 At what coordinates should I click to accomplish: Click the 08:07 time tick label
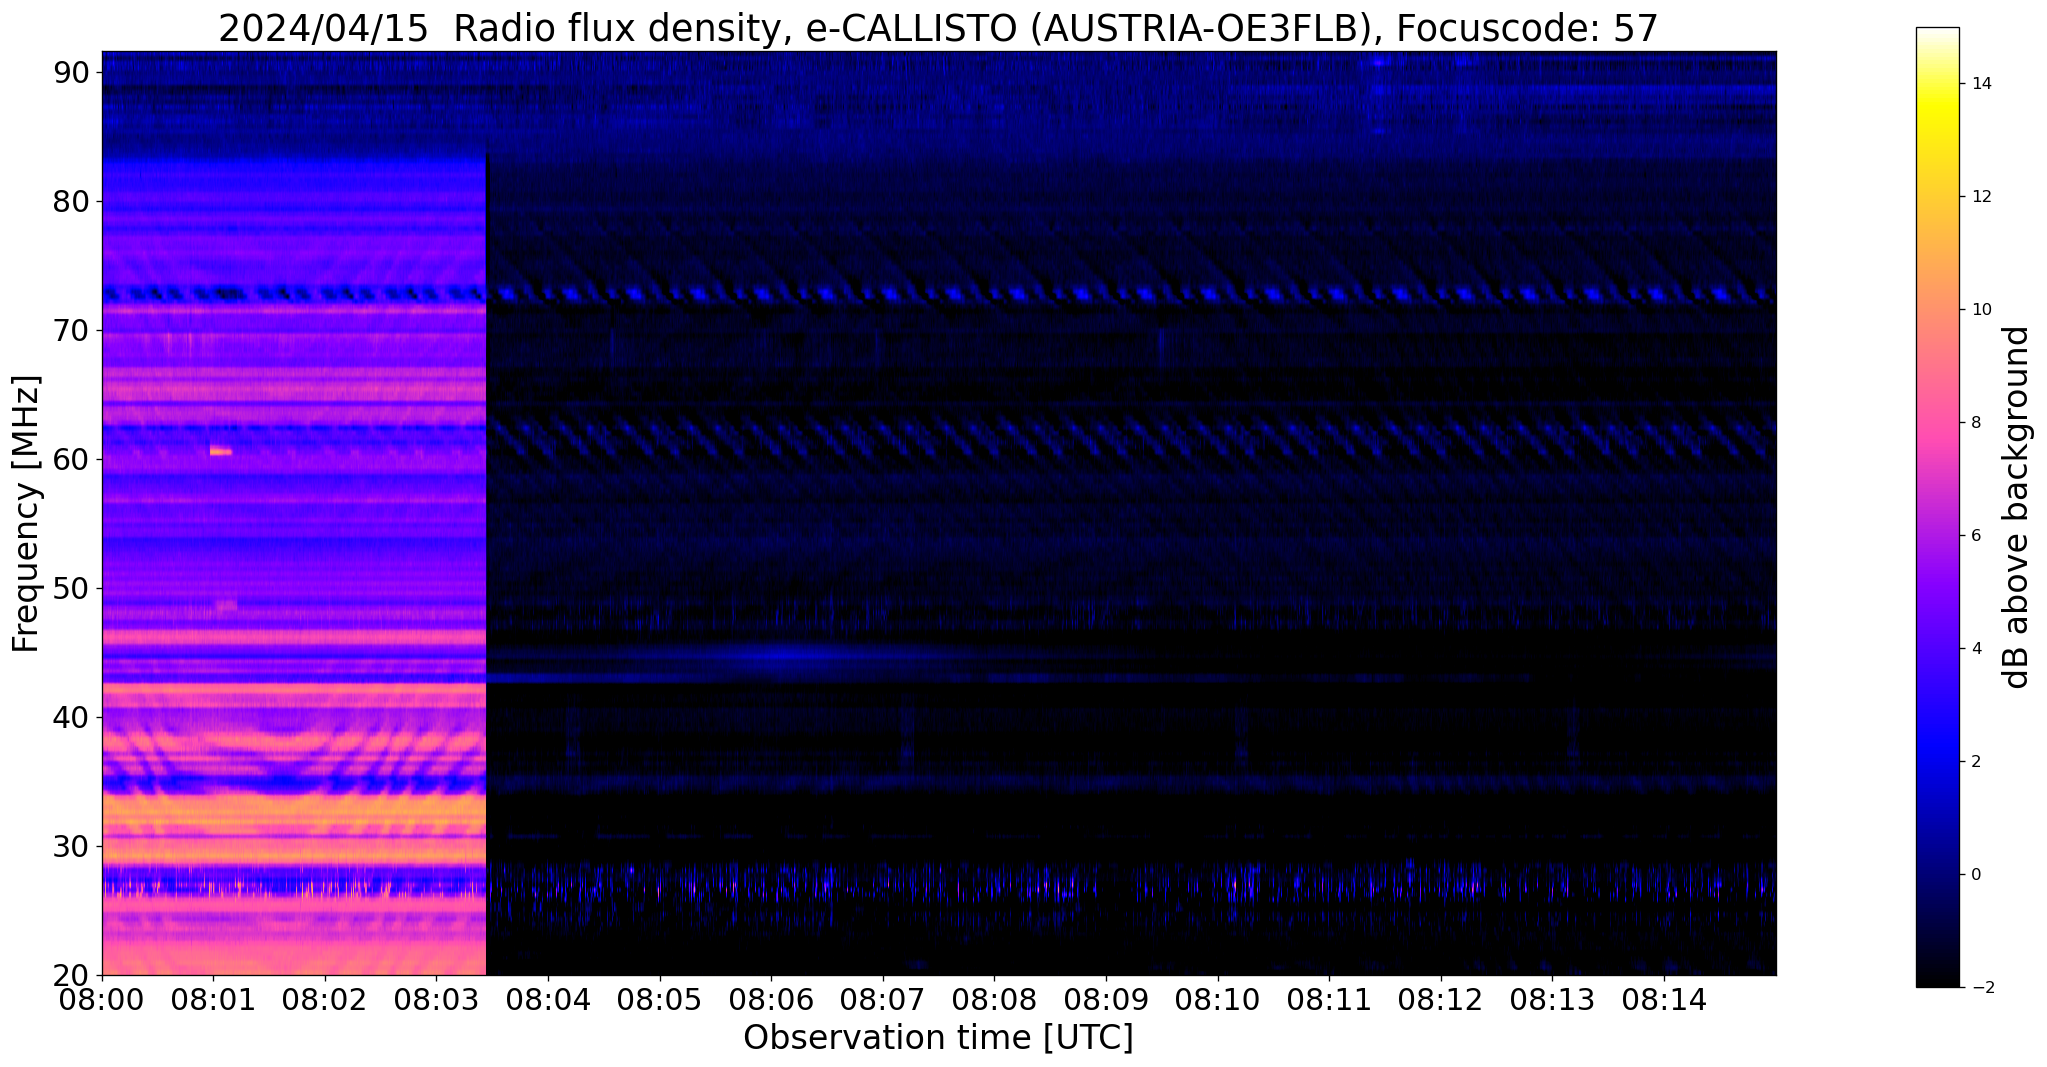point(883,998)
